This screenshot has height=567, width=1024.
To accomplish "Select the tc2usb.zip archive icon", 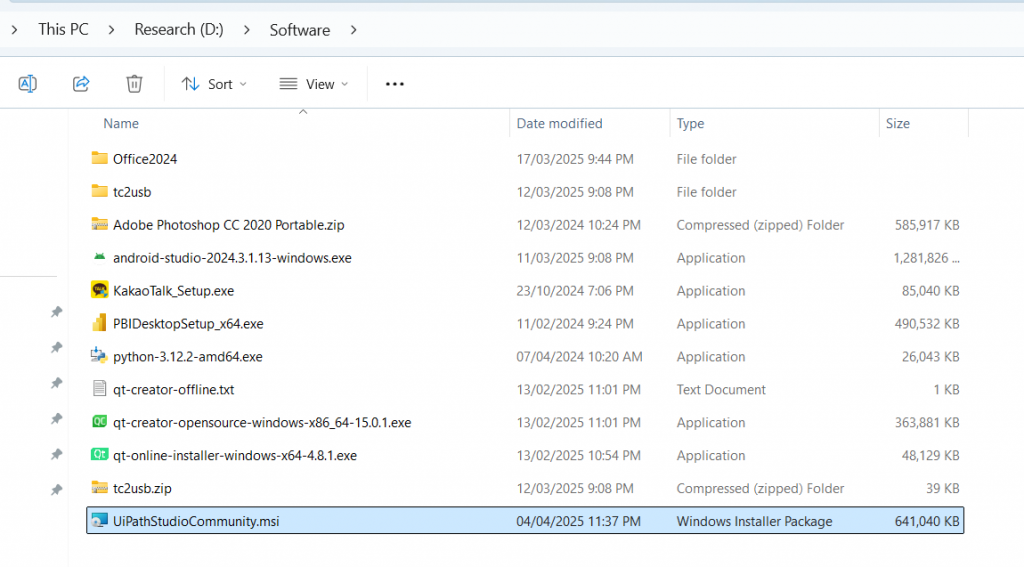I will 99,487.
